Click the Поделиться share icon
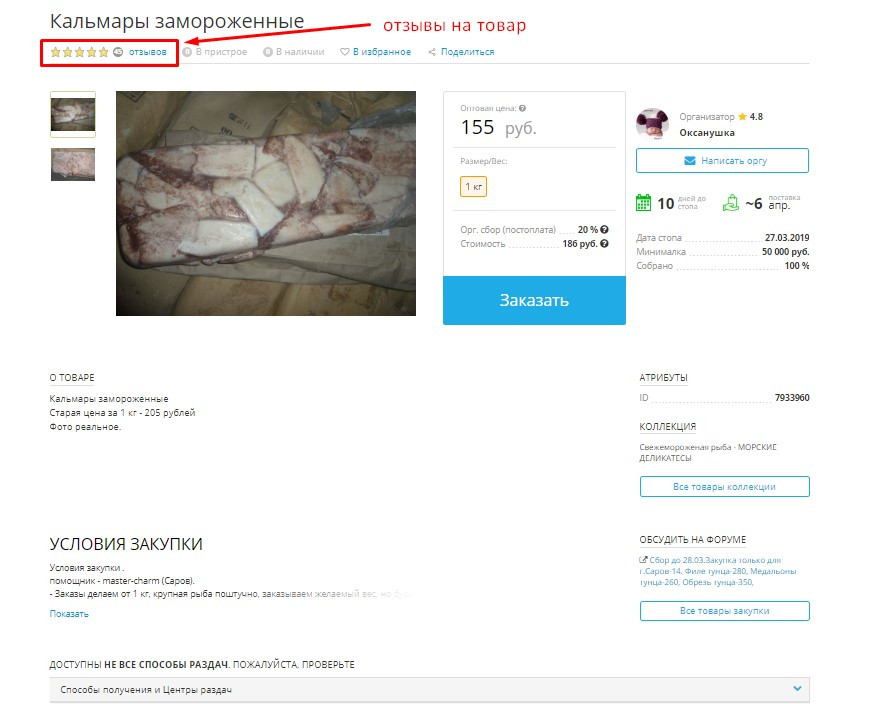This screenshot has width=890, height=704. coord(432,52)
